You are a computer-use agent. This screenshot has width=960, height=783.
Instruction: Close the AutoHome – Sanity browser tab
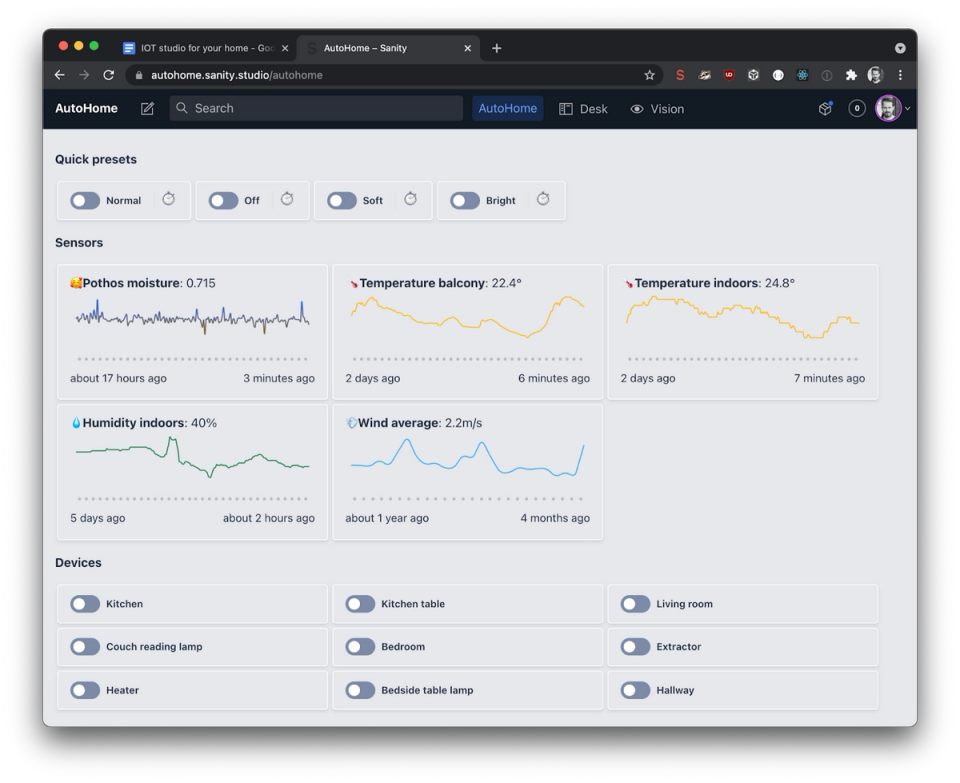468,48
